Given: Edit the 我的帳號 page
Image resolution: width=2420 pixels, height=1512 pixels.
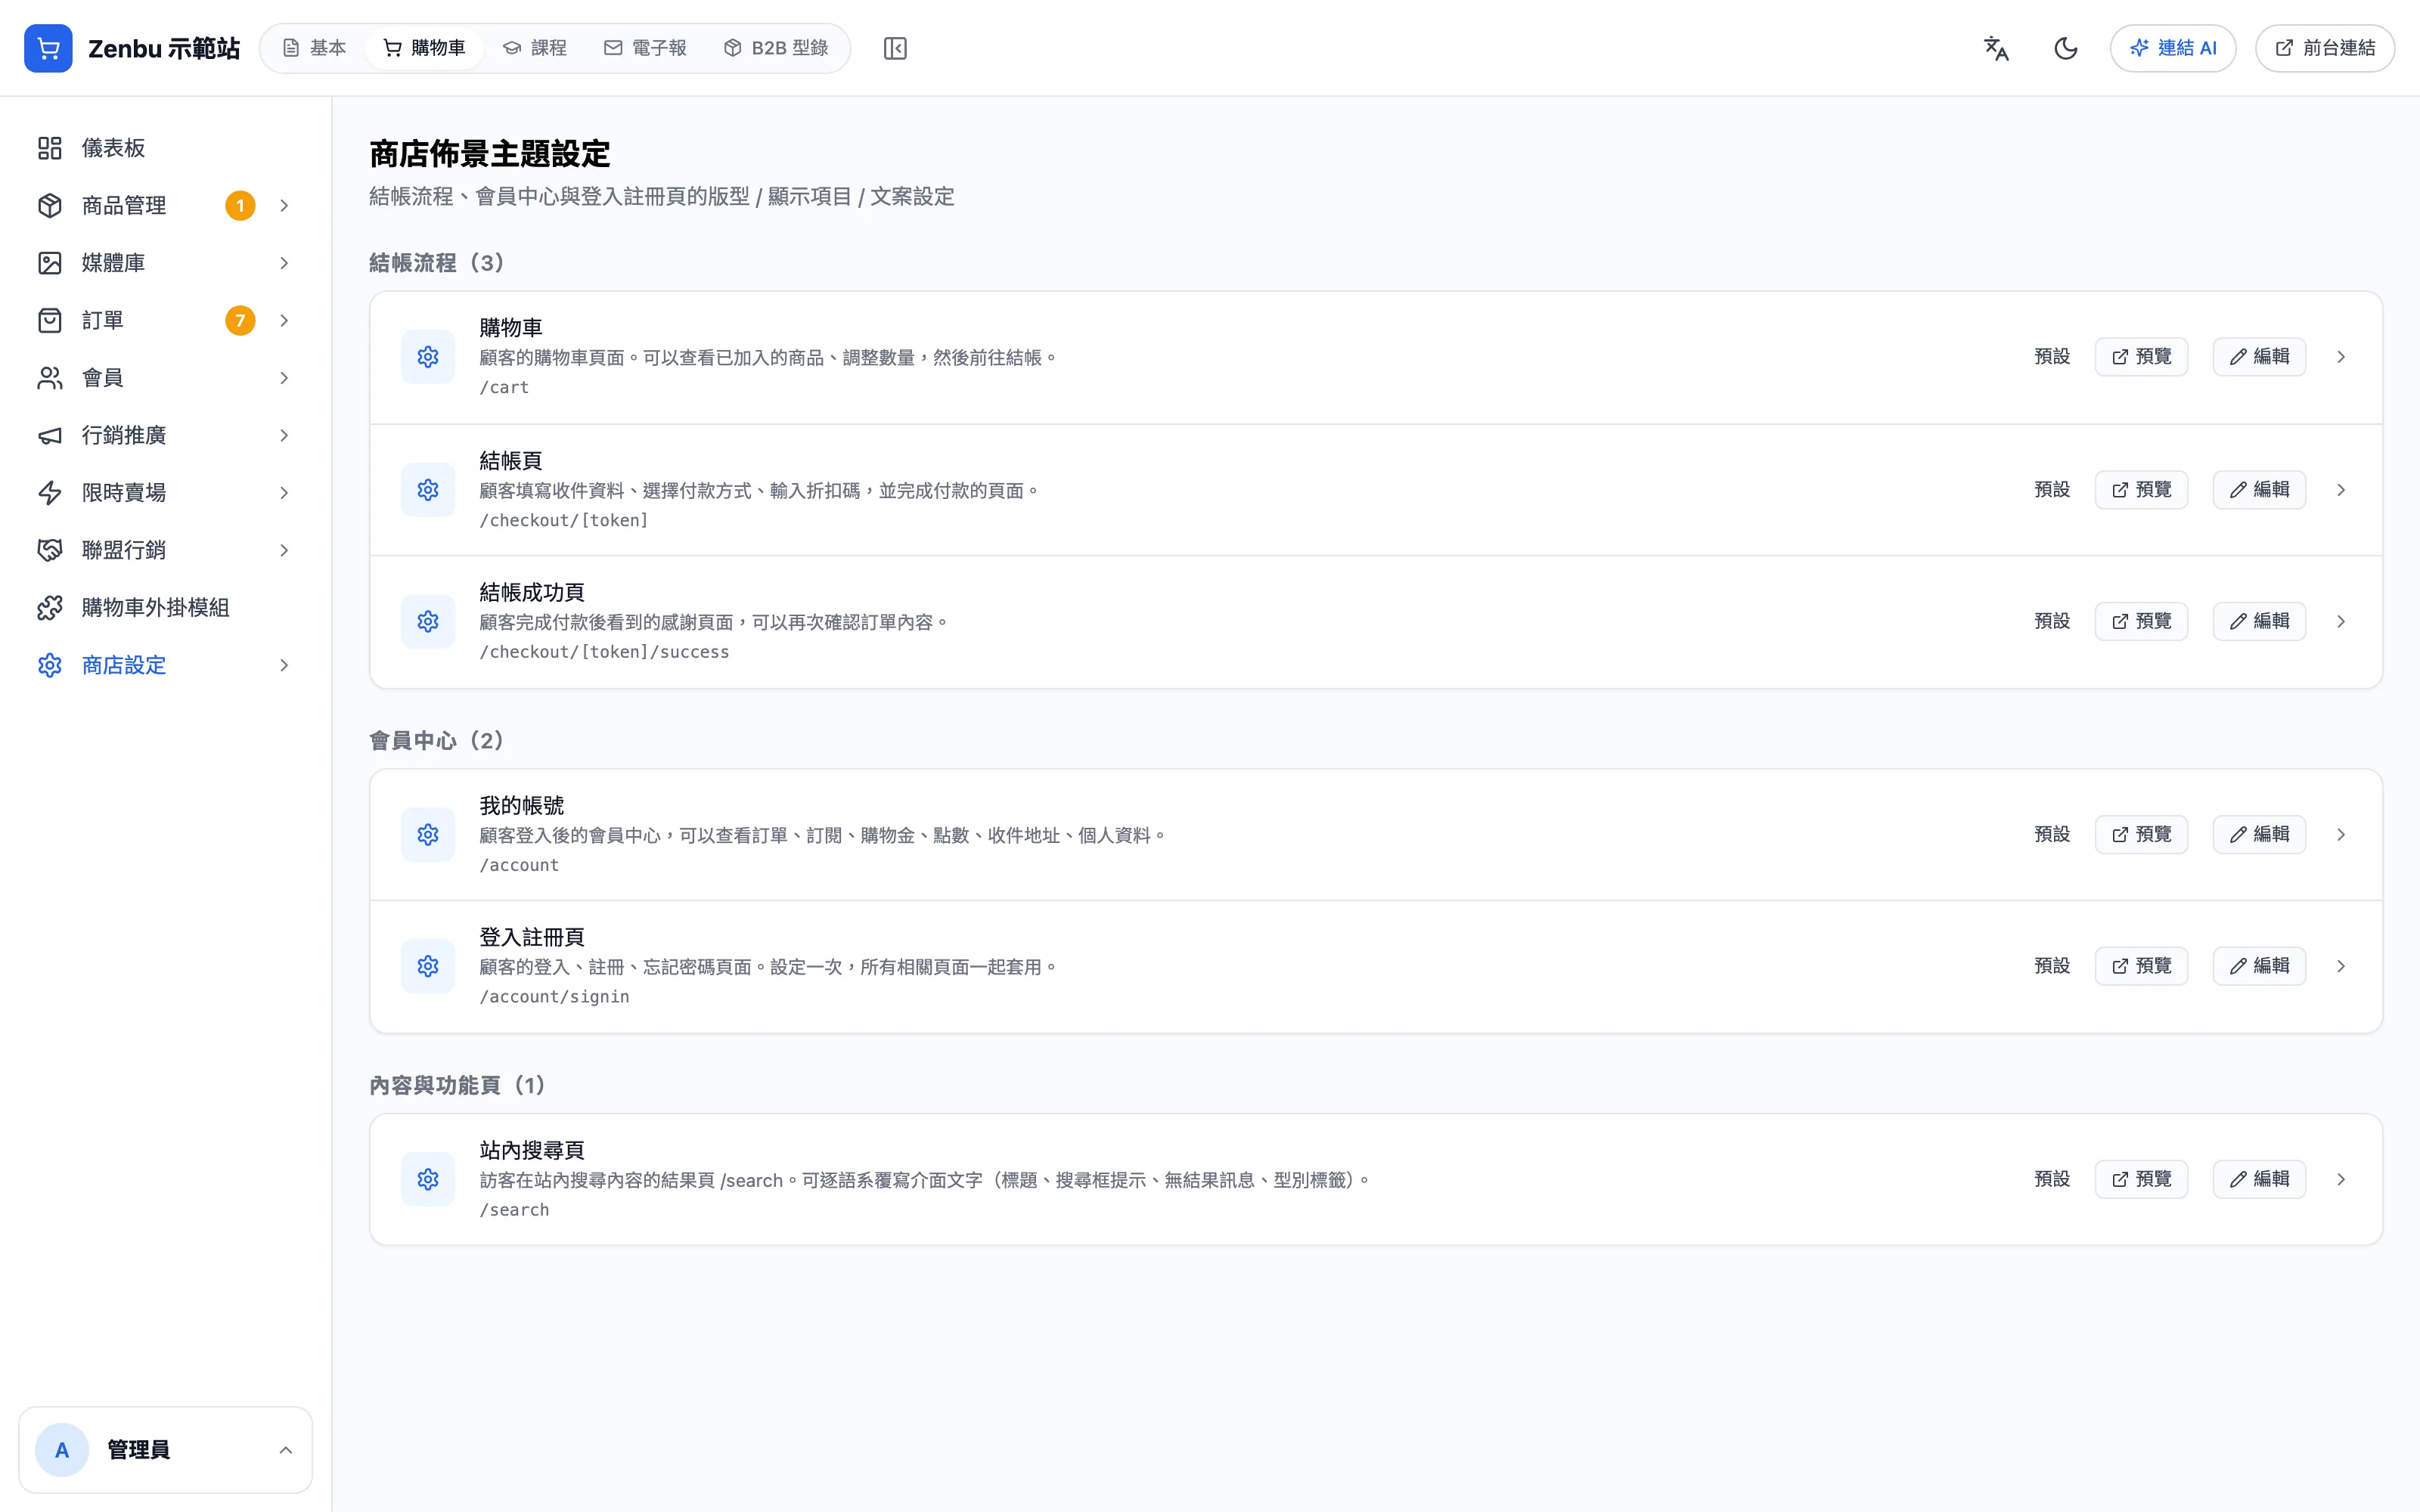Looking at the screenshot, I should click(2259, 834).
